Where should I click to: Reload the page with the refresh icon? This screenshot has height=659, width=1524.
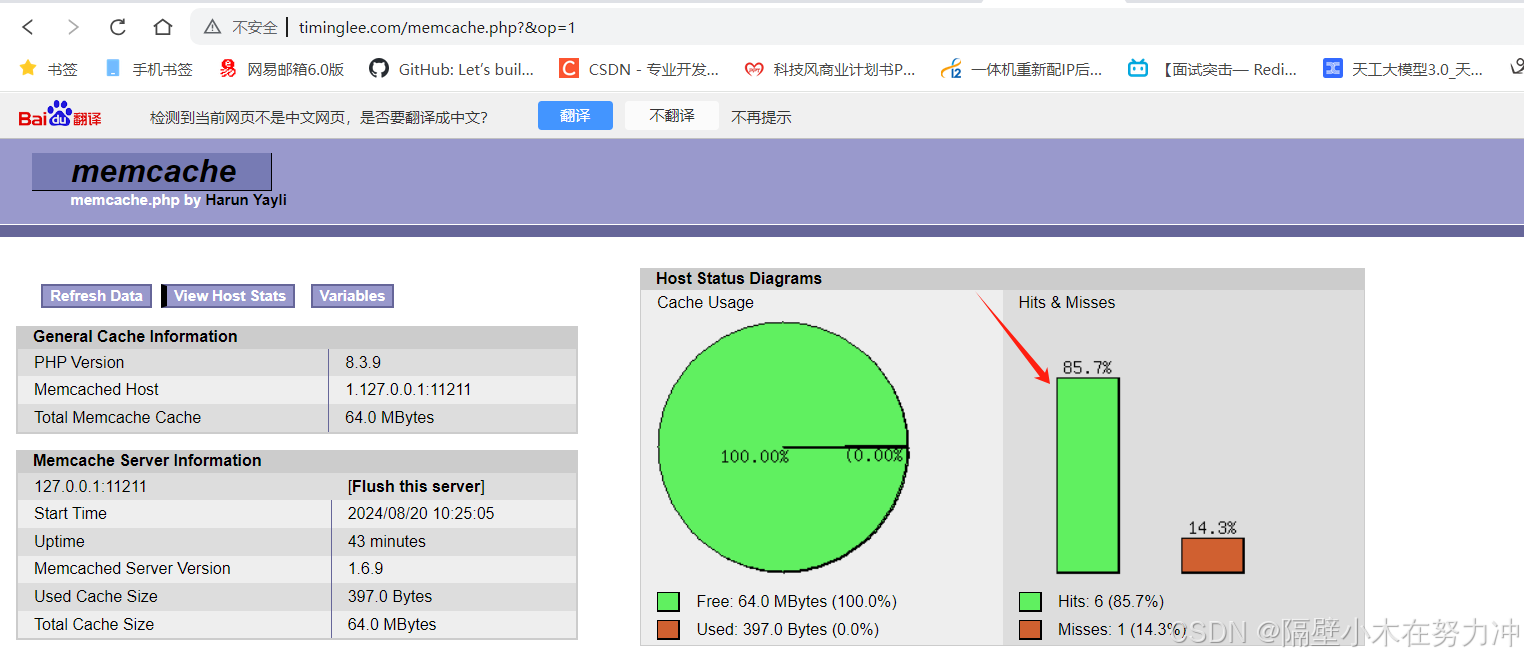click(118, 27)
